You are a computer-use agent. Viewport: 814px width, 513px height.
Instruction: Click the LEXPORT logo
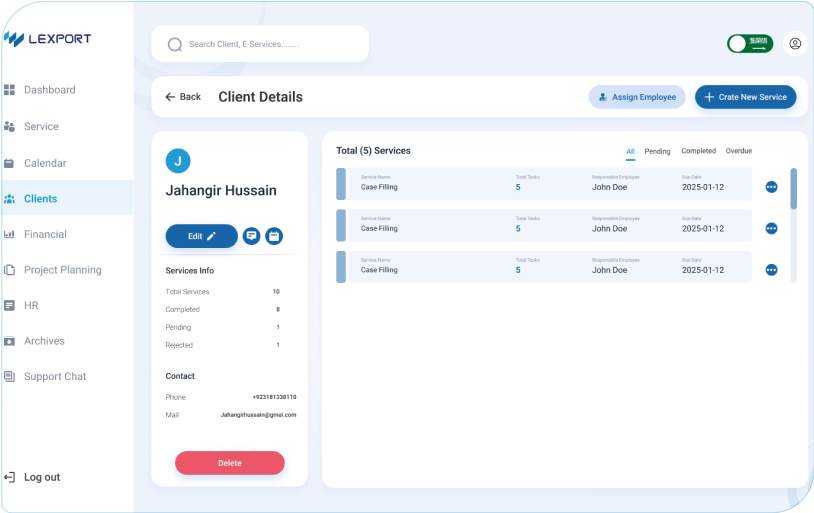[47, 39]
